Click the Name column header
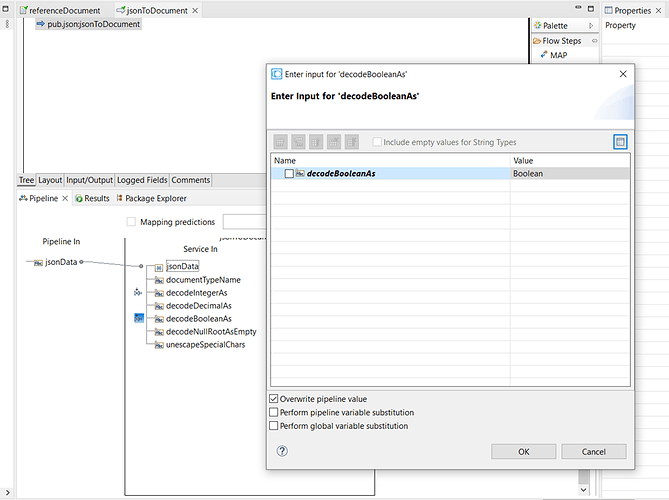This screenshot has width=669, height=500. coord(390,160)
